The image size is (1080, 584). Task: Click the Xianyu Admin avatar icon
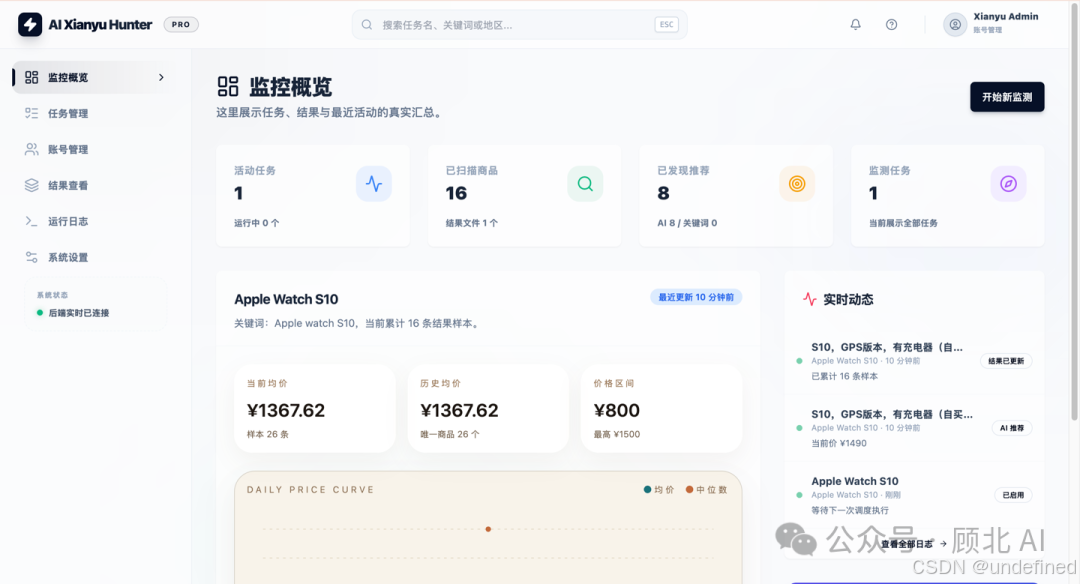(955, 25)
